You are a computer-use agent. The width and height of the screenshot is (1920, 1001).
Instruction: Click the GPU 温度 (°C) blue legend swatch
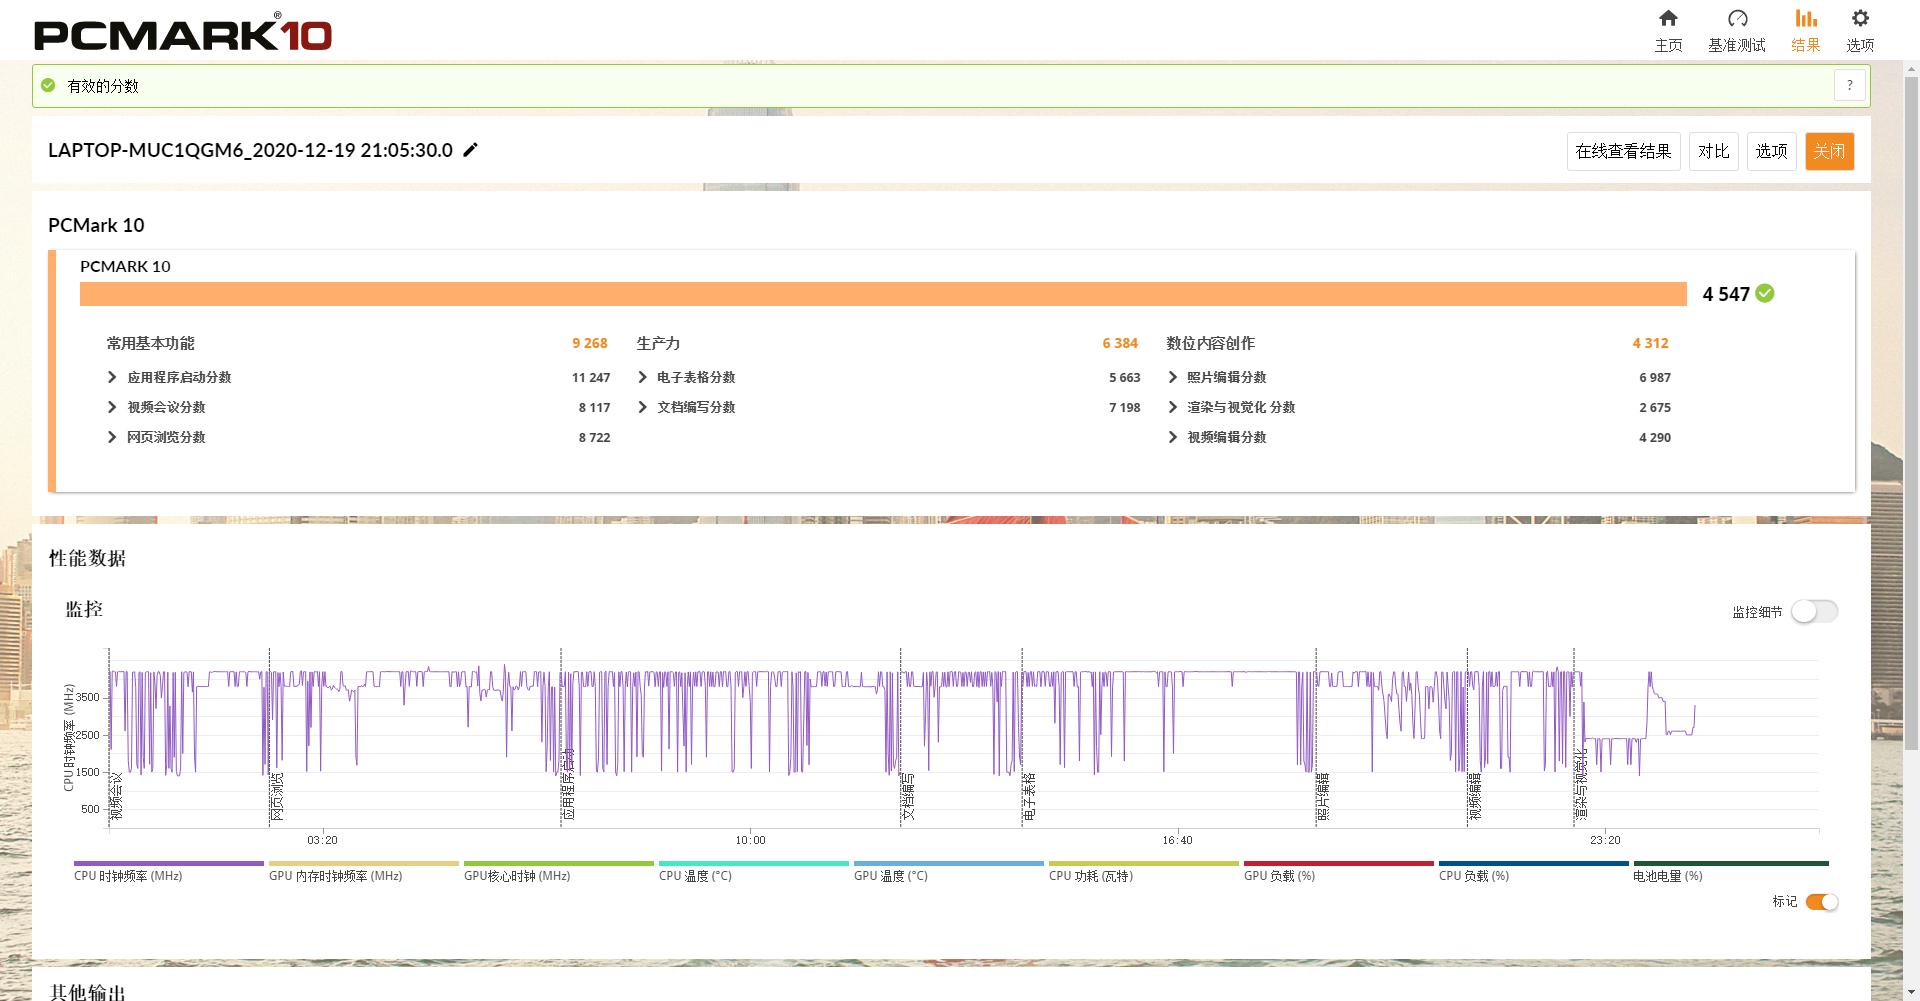click(x=948, y=863)
